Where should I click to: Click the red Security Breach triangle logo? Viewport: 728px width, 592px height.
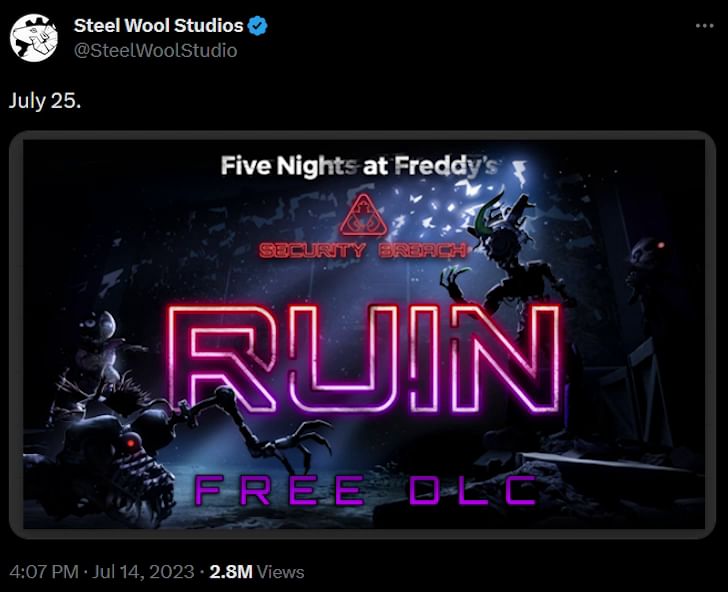363,215
